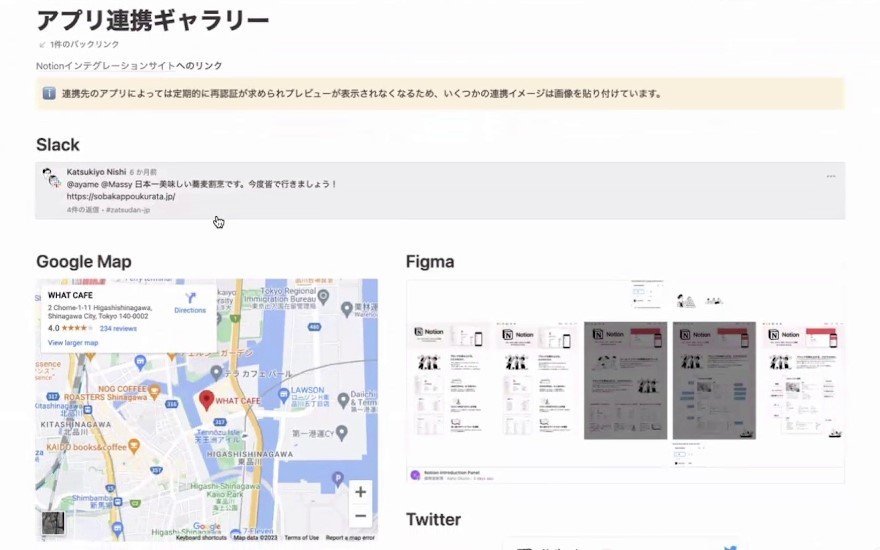Screen dimensions: 880x550
Task: Click the Directions arrow icon on map
Action: coord(190,297)
